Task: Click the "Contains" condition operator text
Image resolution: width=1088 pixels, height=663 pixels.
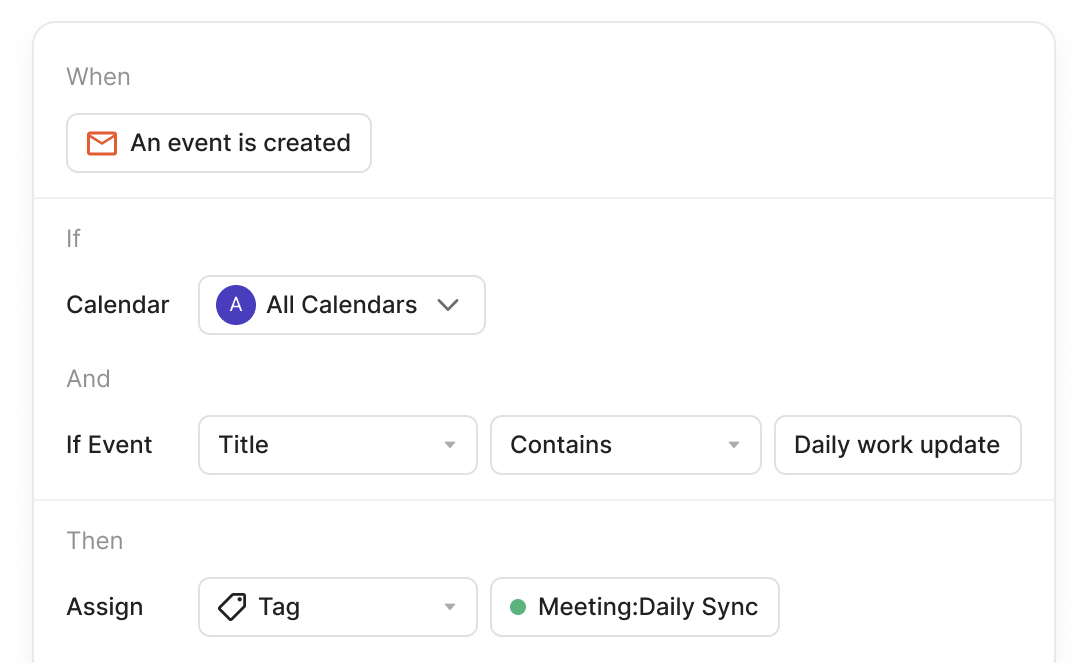Action: pyautogui.click(x=561, y=445)
